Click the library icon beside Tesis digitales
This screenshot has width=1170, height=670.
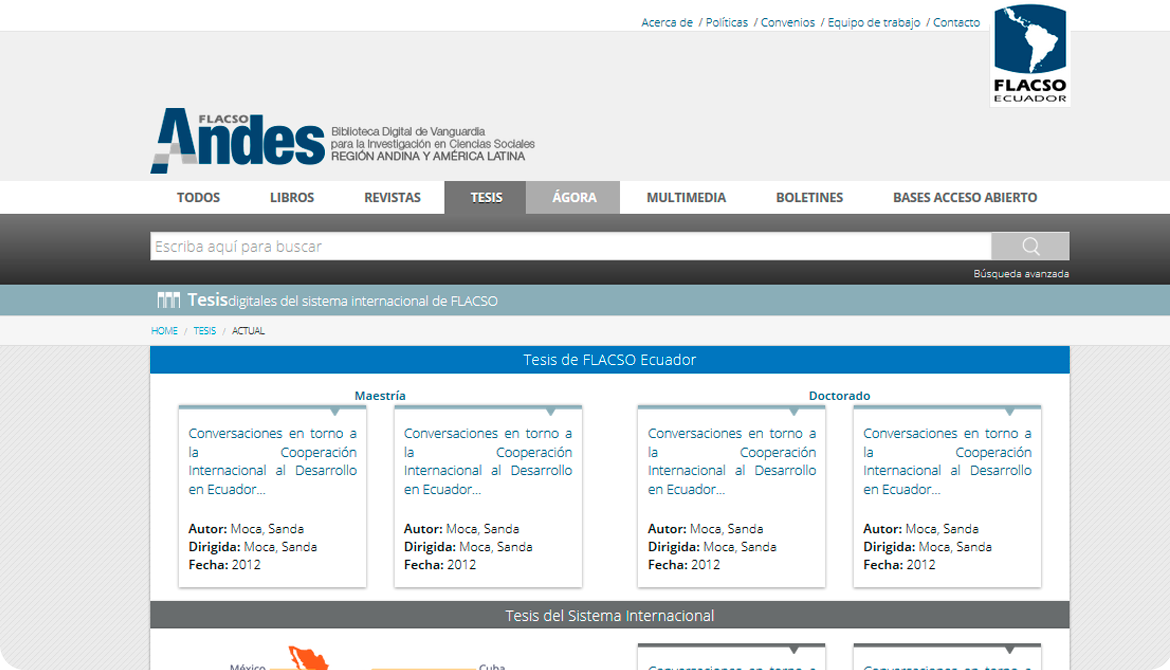(x=169, y=300)
